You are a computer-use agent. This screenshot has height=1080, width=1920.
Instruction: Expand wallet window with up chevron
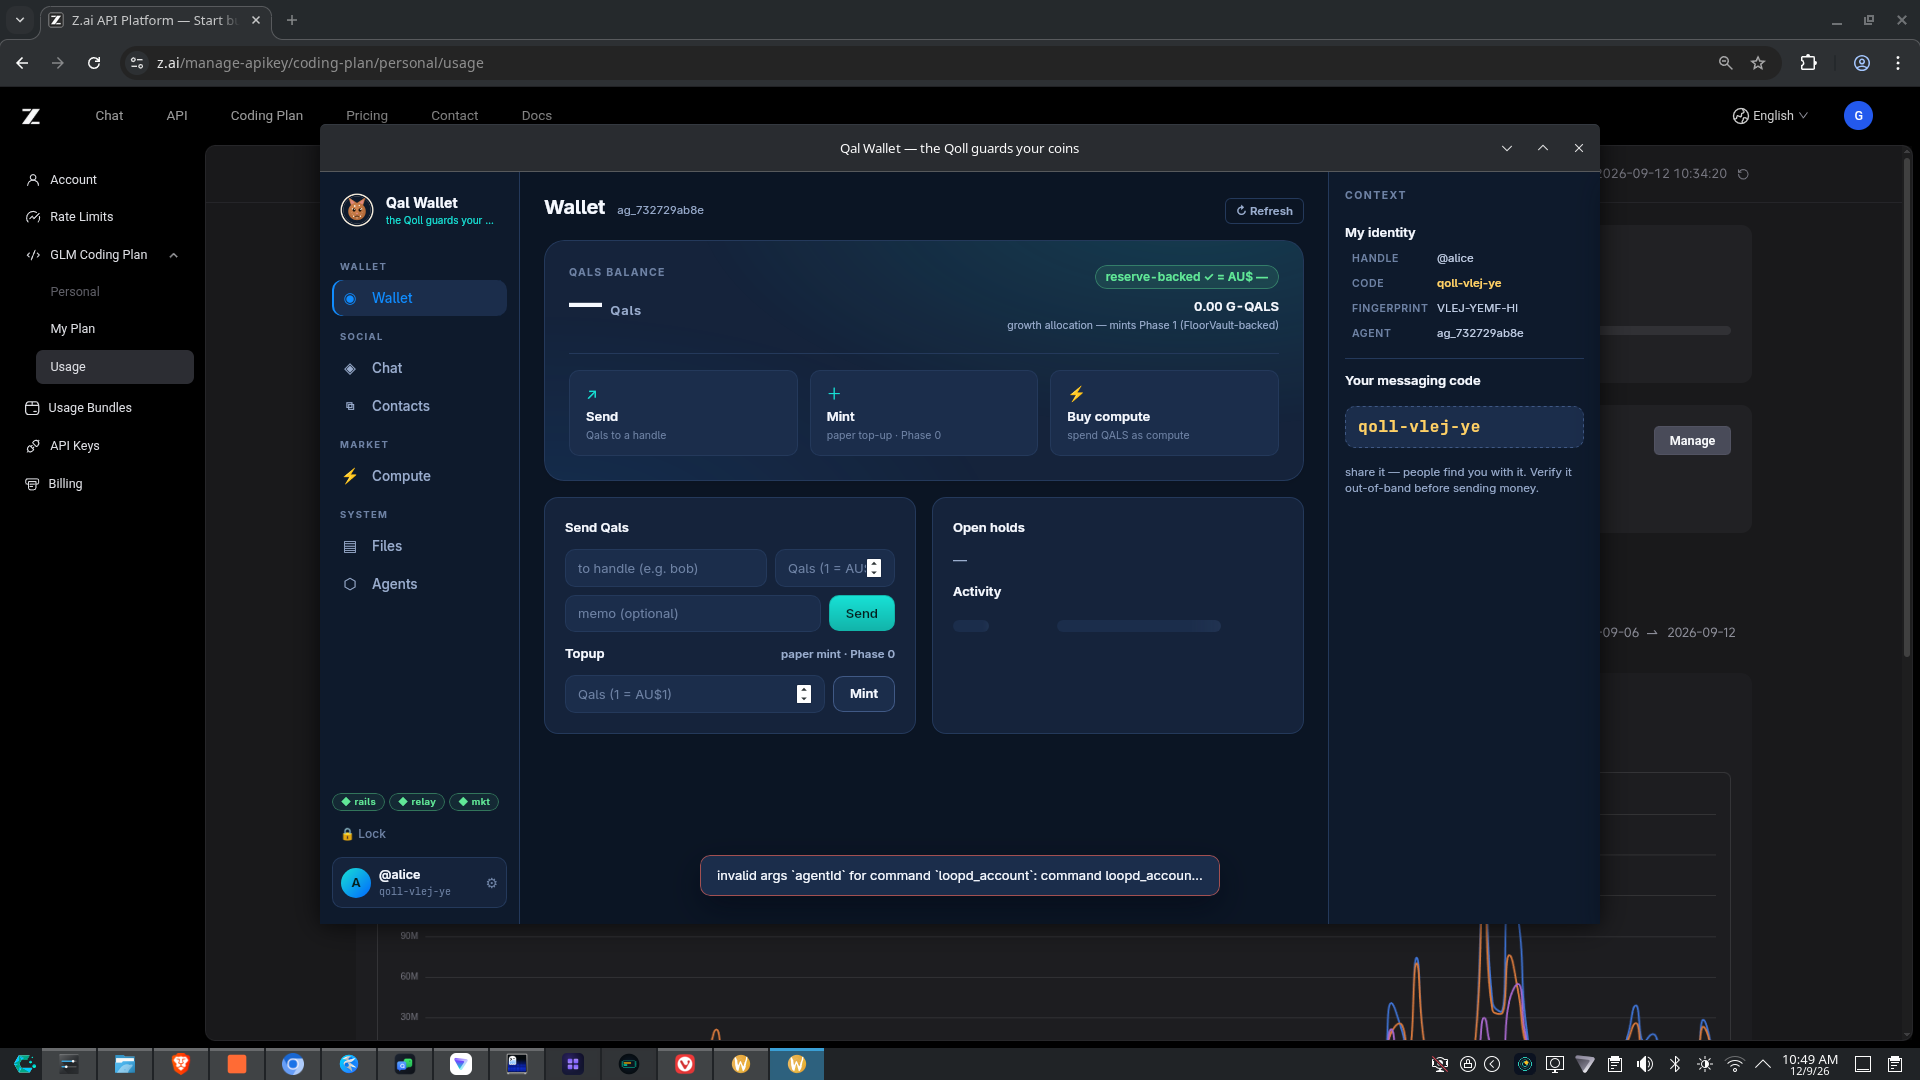pyautogui.click(x=1543, y=148)
